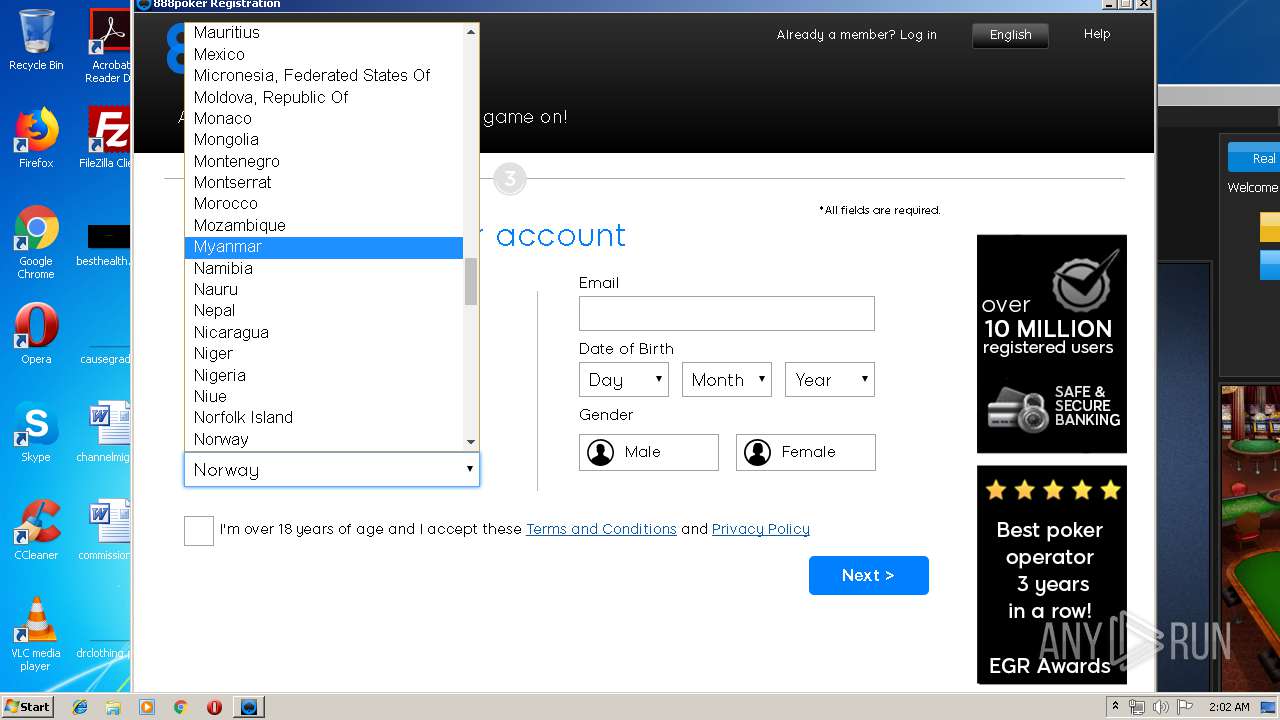This screenshot has width=1280, height=720.
Task: Click the taskbar clock showing 2:02 AM
Action: [1229, 707]
